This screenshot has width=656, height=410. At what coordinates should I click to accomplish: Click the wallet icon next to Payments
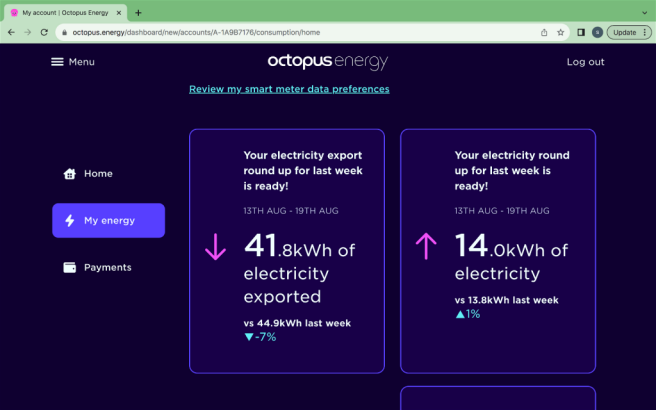point(69,267)
